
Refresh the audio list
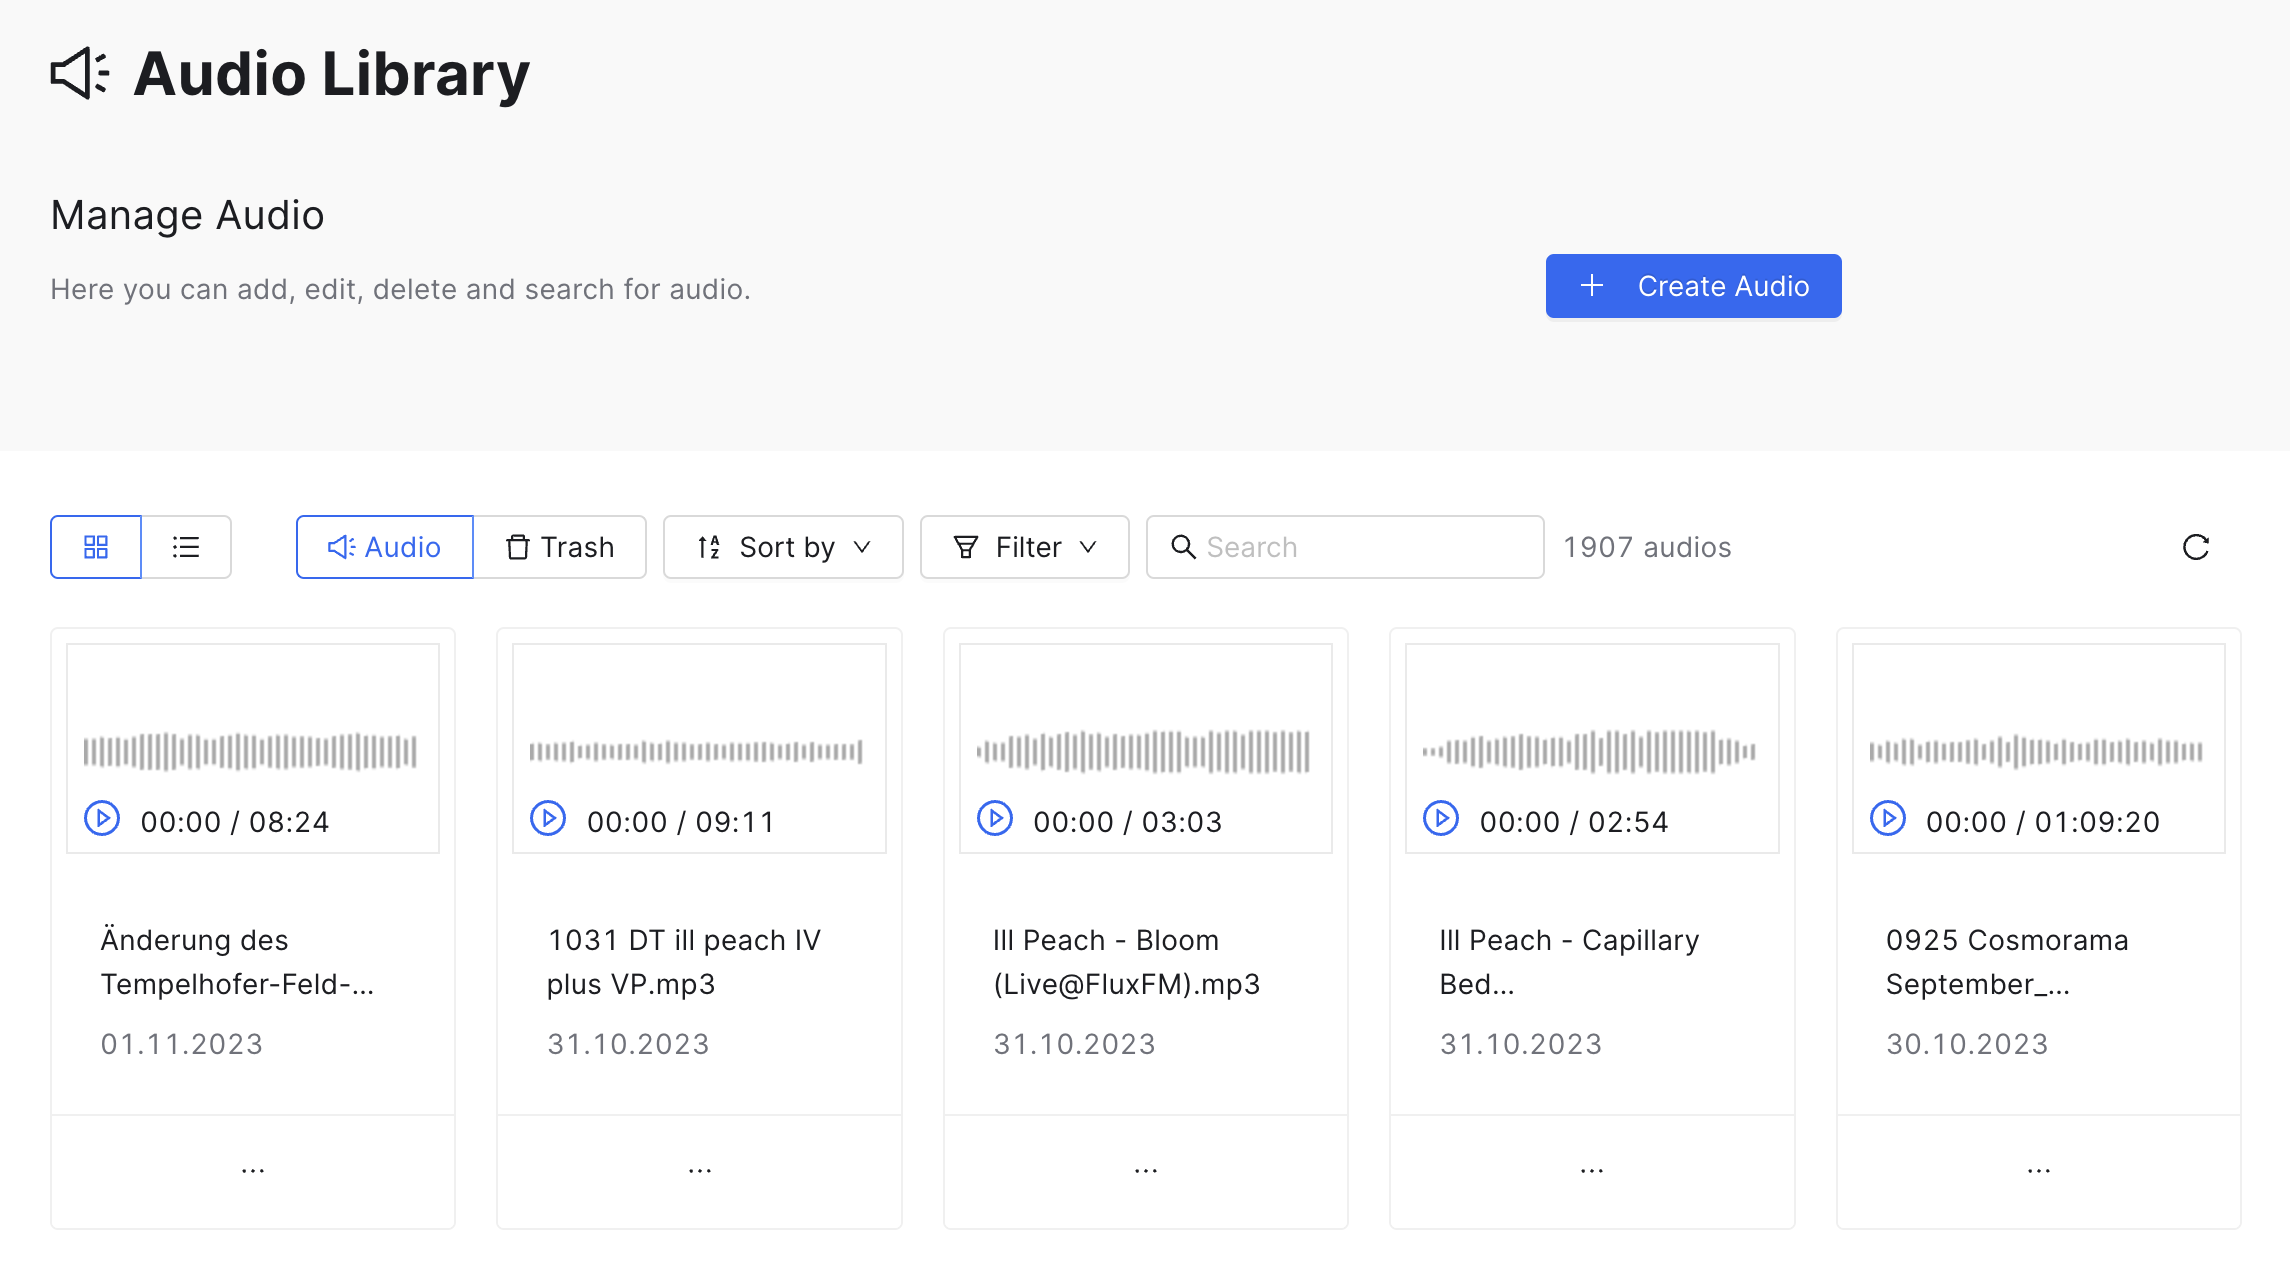pos(2196,547)
